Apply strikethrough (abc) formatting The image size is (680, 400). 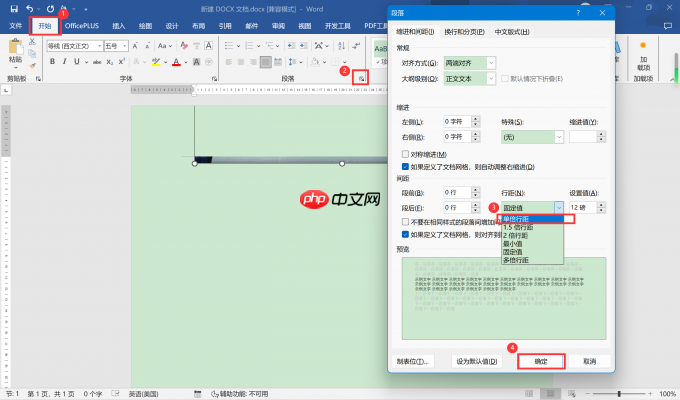[x=97, y=62]
